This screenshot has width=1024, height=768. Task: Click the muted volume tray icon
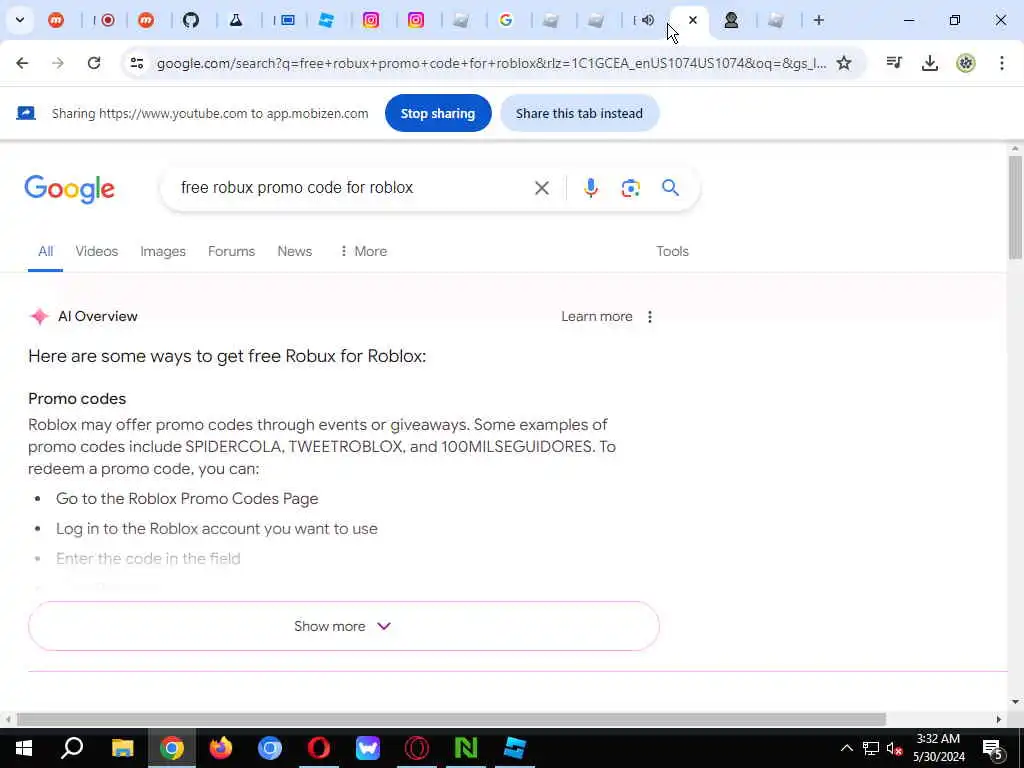click(895, 748)
